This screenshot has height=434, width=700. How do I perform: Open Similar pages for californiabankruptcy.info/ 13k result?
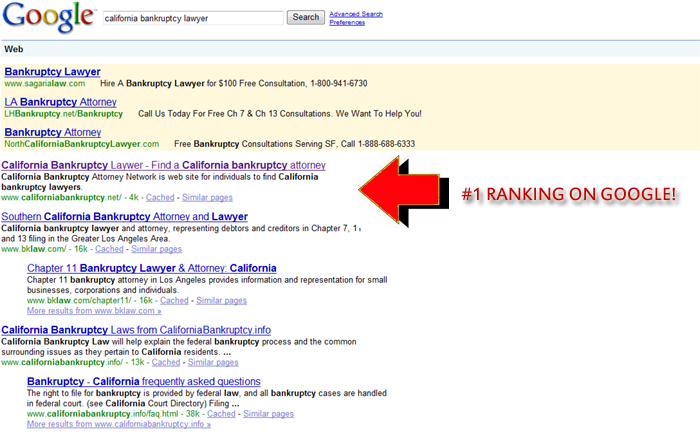click(213, 362)
